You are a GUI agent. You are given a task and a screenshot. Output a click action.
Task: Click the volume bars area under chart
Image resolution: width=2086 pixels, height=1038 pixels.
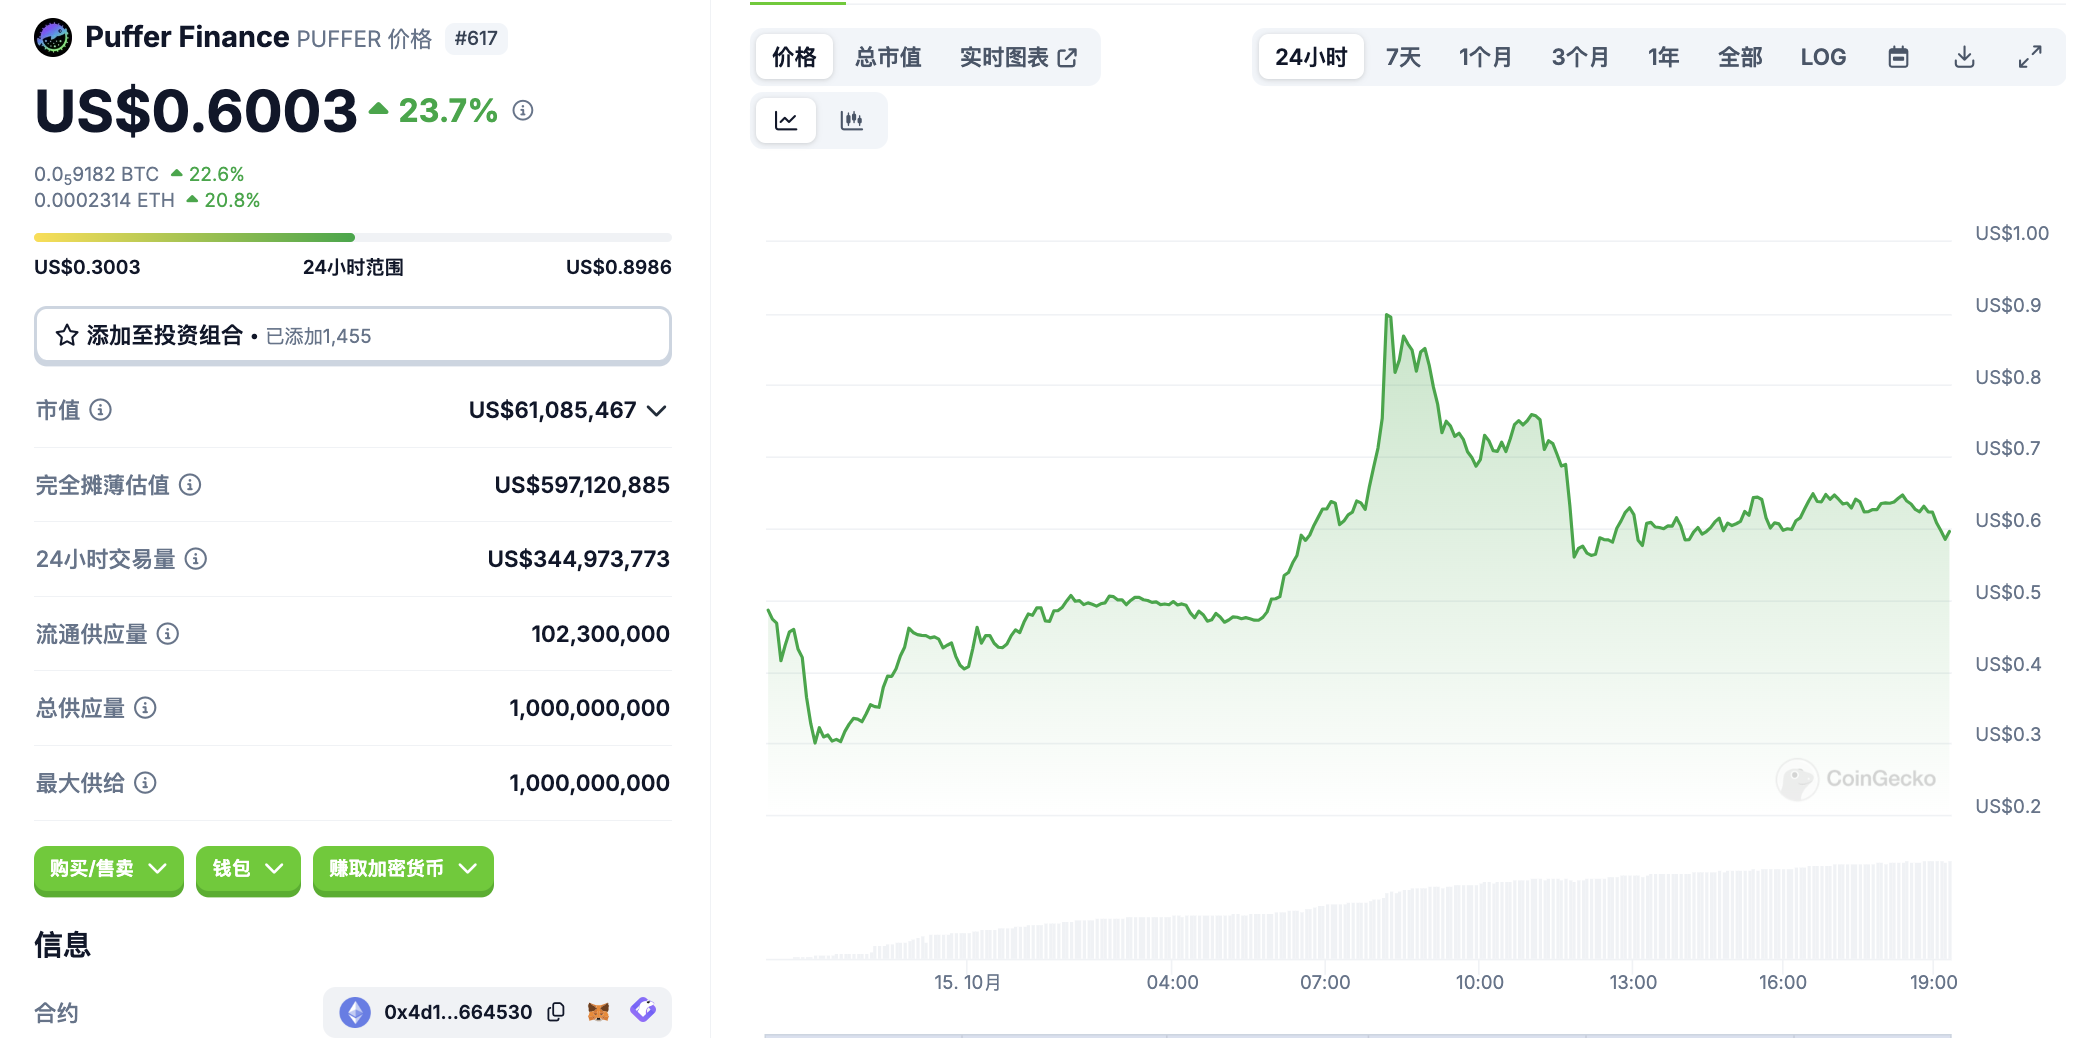tap(1358, 910)
